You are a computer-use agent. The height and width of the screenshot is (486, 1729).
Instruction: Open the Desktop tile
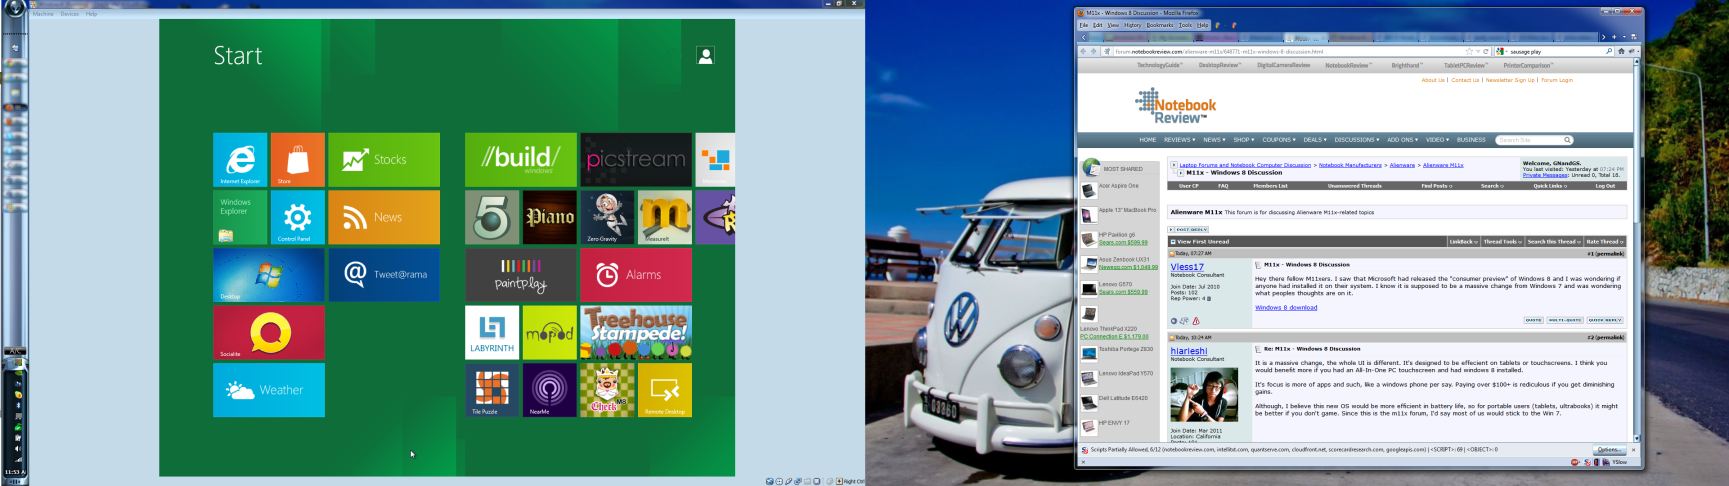coord(269,275)
